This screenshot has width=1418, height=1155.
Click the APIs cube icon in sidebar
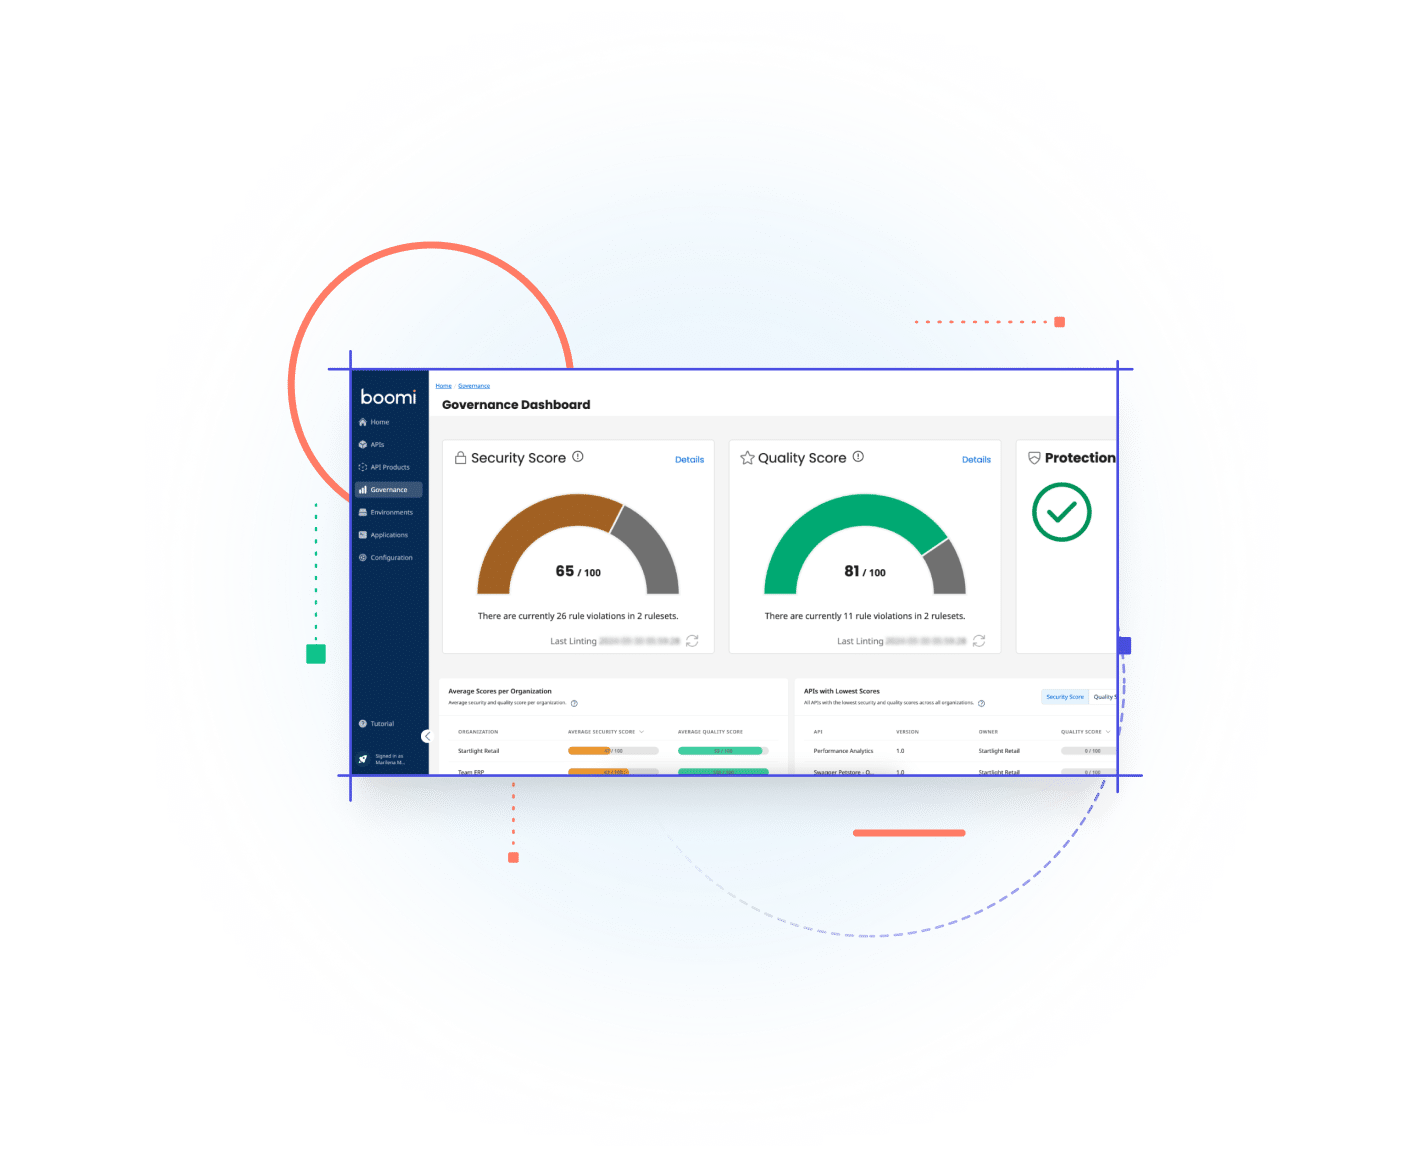click(x=363, y=445)
